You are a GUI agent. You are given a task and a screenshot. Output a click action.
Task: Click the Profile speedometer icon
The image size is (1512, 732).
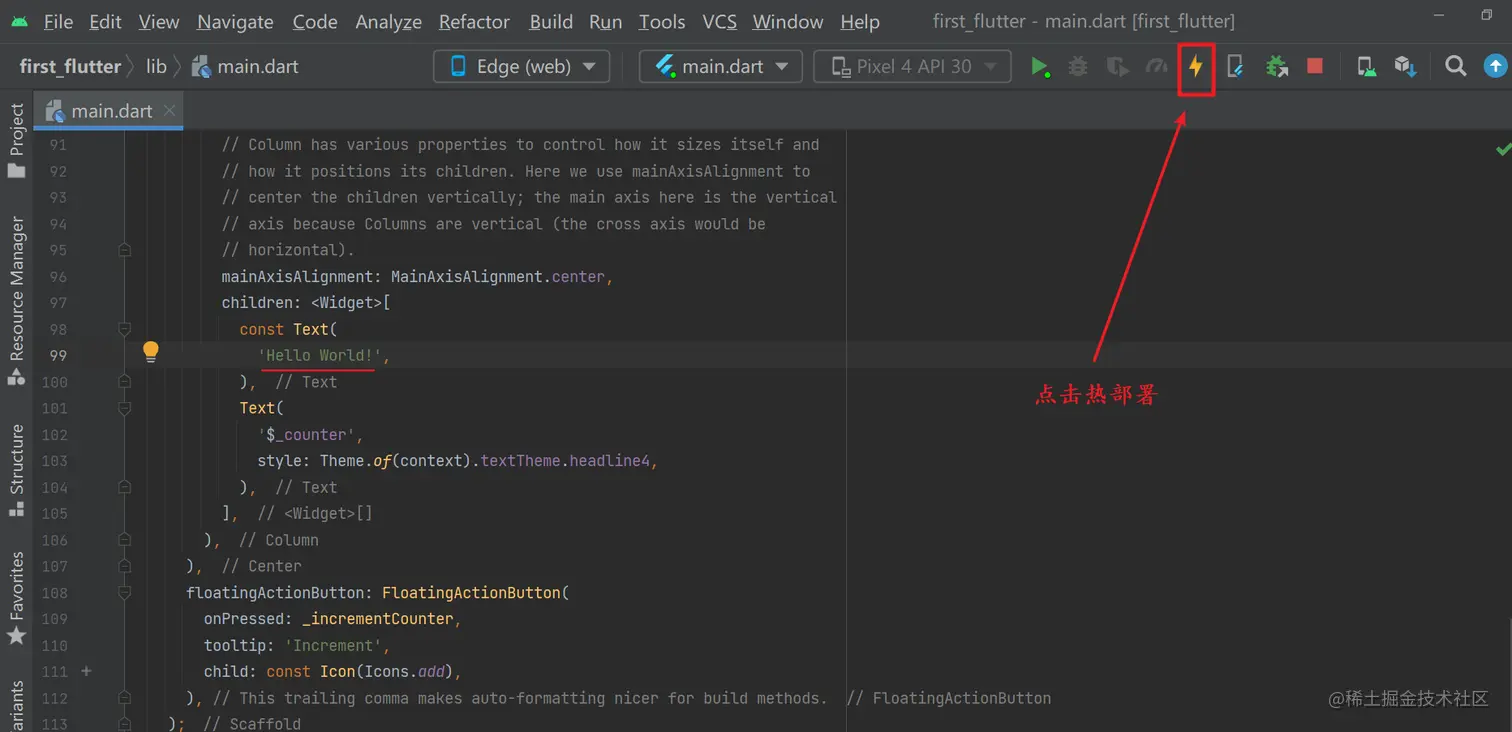[x=1157, y=67]
